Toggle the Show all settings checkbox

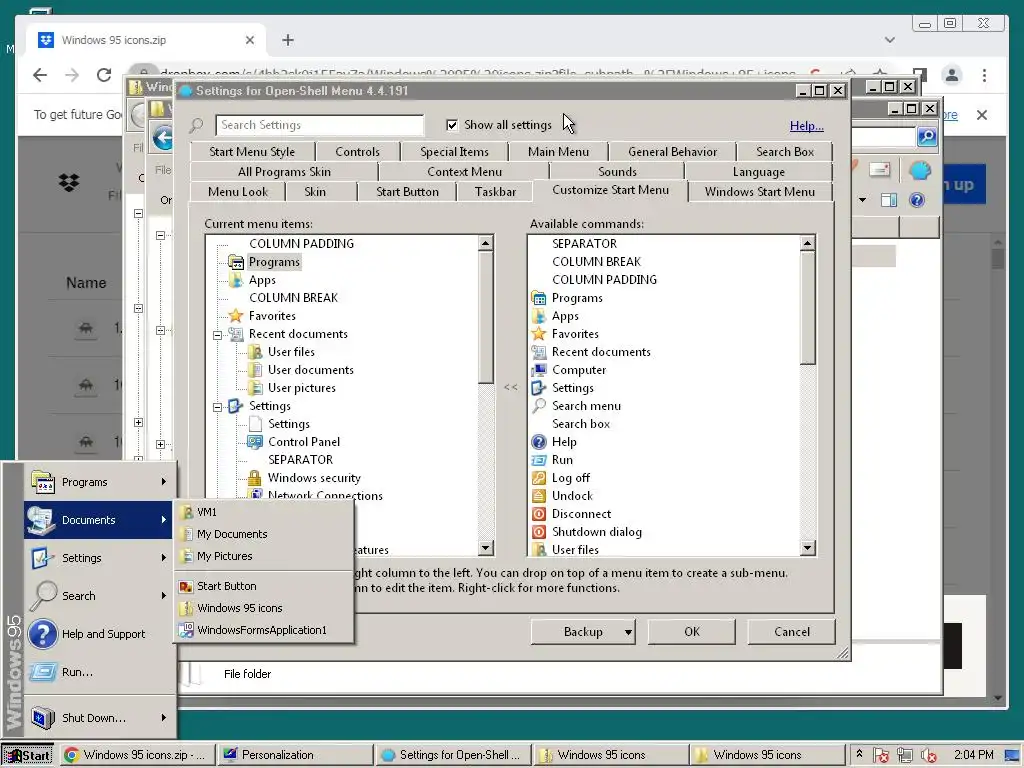click(x=452, y=125)
